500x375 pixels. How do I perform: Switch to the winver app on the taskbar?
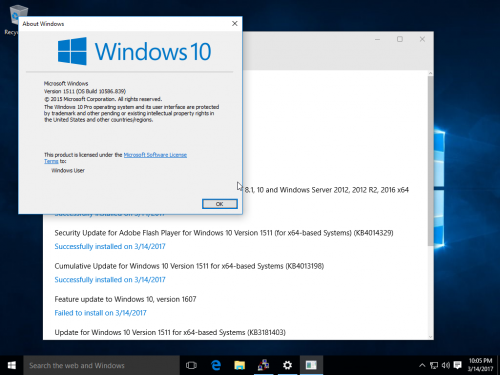click(311, 365)
